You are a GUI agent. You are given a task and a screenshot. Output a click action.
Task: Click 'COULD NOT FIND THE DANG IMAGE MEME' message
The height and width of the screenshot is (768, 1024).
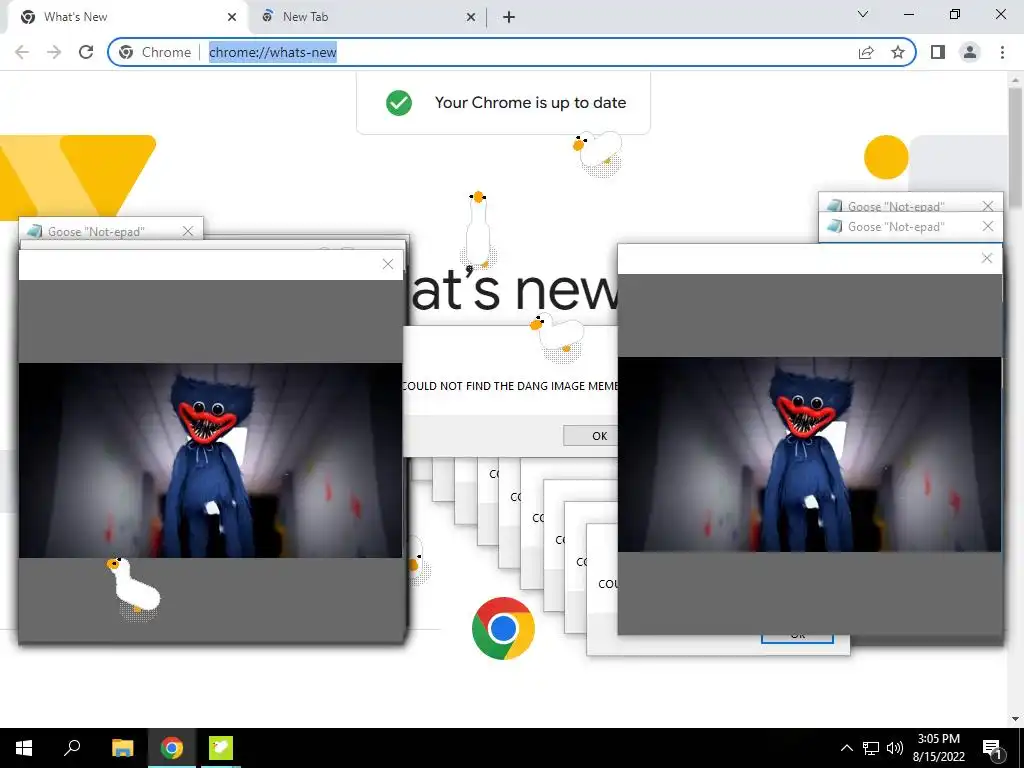coord(509,386)
